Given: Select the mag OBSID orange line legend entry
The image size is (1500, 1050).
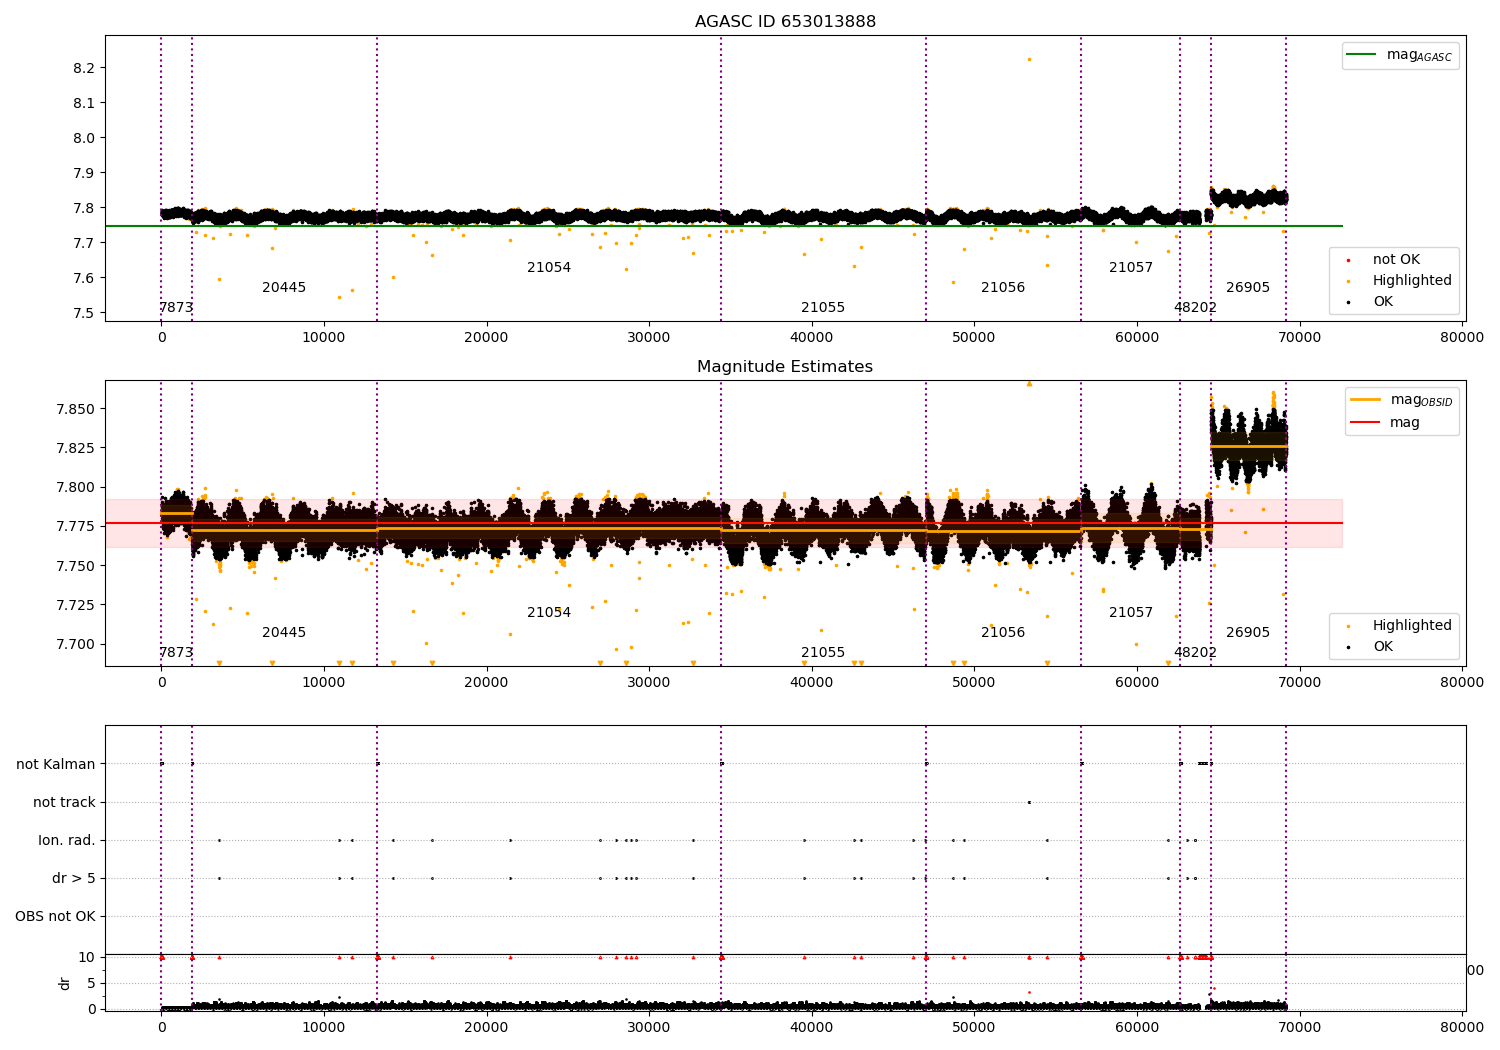Looking at the screenshot, I should [1402, 400].
